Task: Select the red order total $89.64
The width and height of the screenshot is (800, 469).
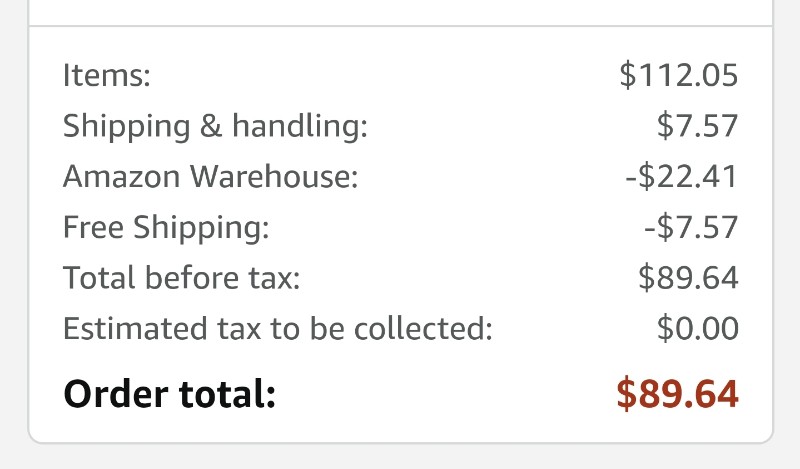Action: click(x=678, y=394)
